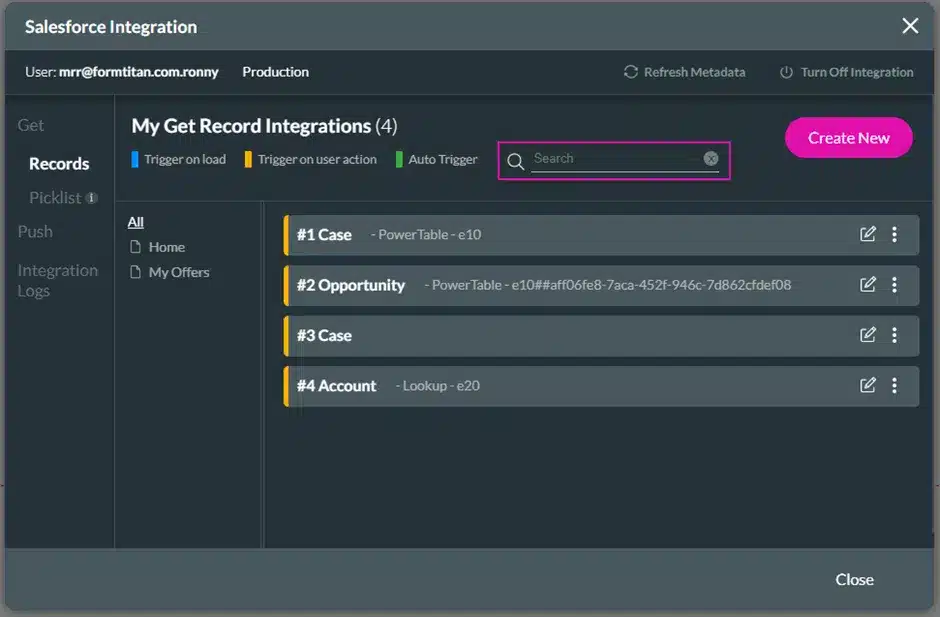Edit the #4 Account integration

[x=868, y=385]
